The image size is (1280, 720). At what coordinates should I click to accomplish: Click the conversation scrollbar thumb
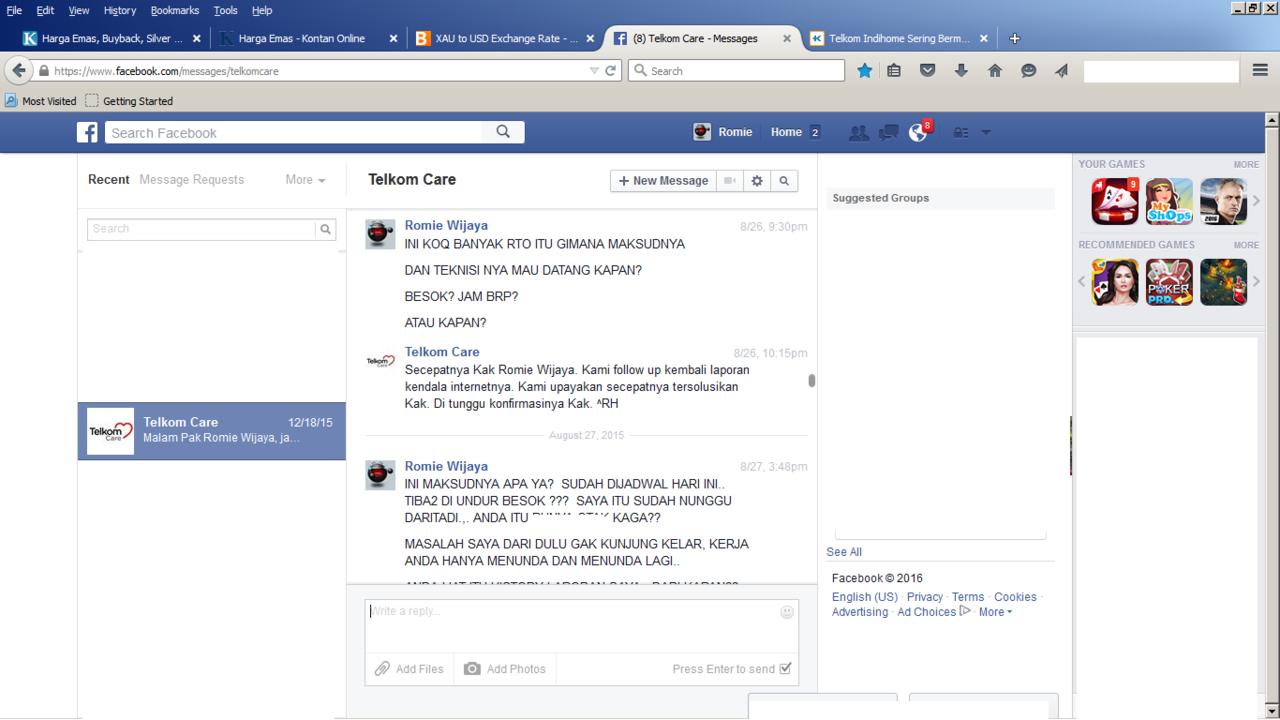(x=812, y=380)
